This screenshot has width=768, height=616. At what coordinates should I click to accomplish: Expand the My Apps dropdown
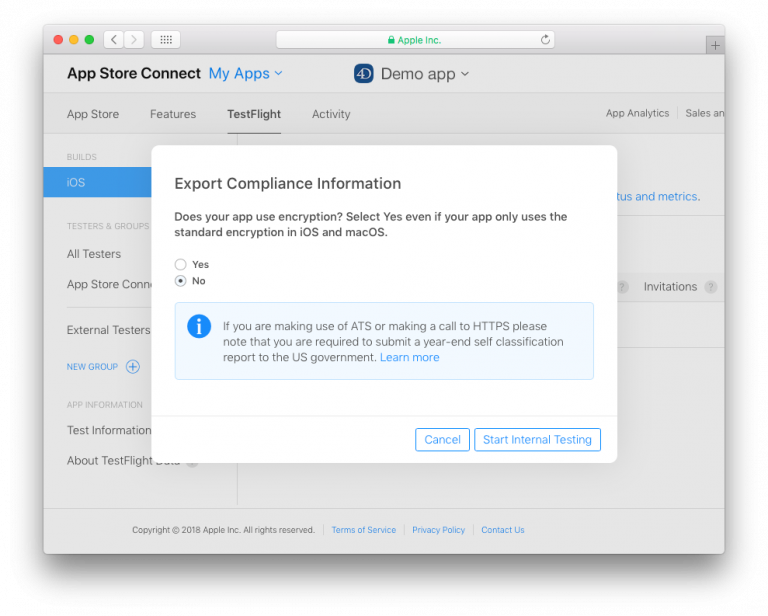[x=245, y=73]
